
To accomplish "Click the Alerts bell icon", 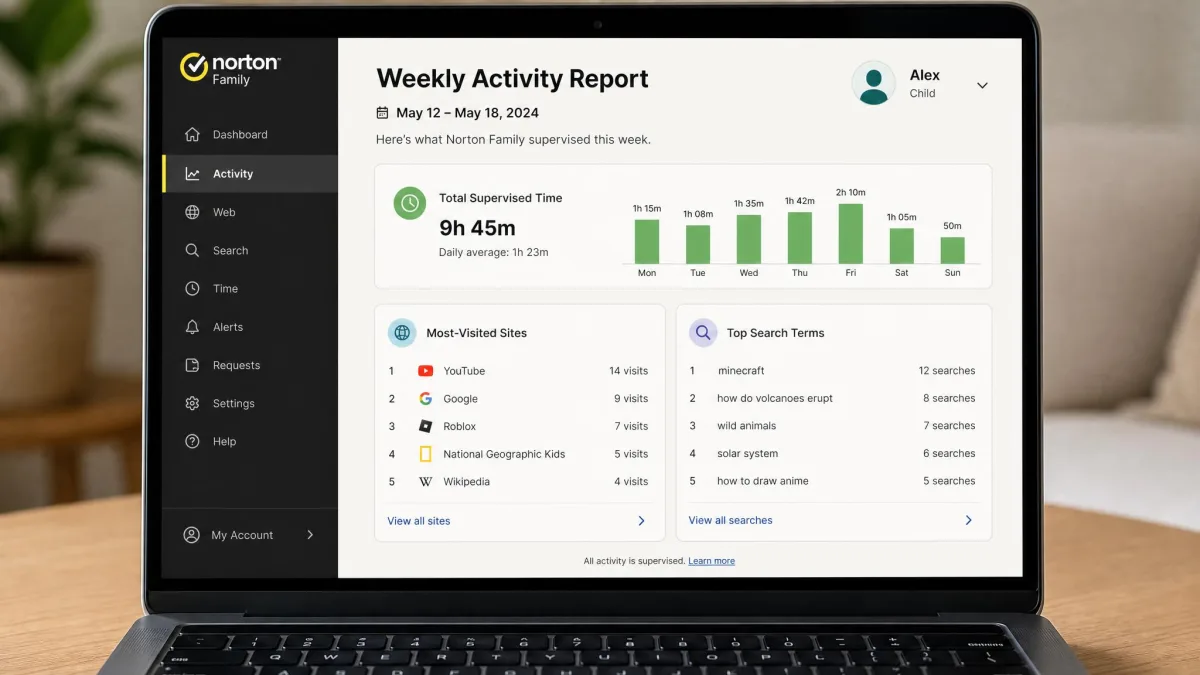I will coord(193,327).
